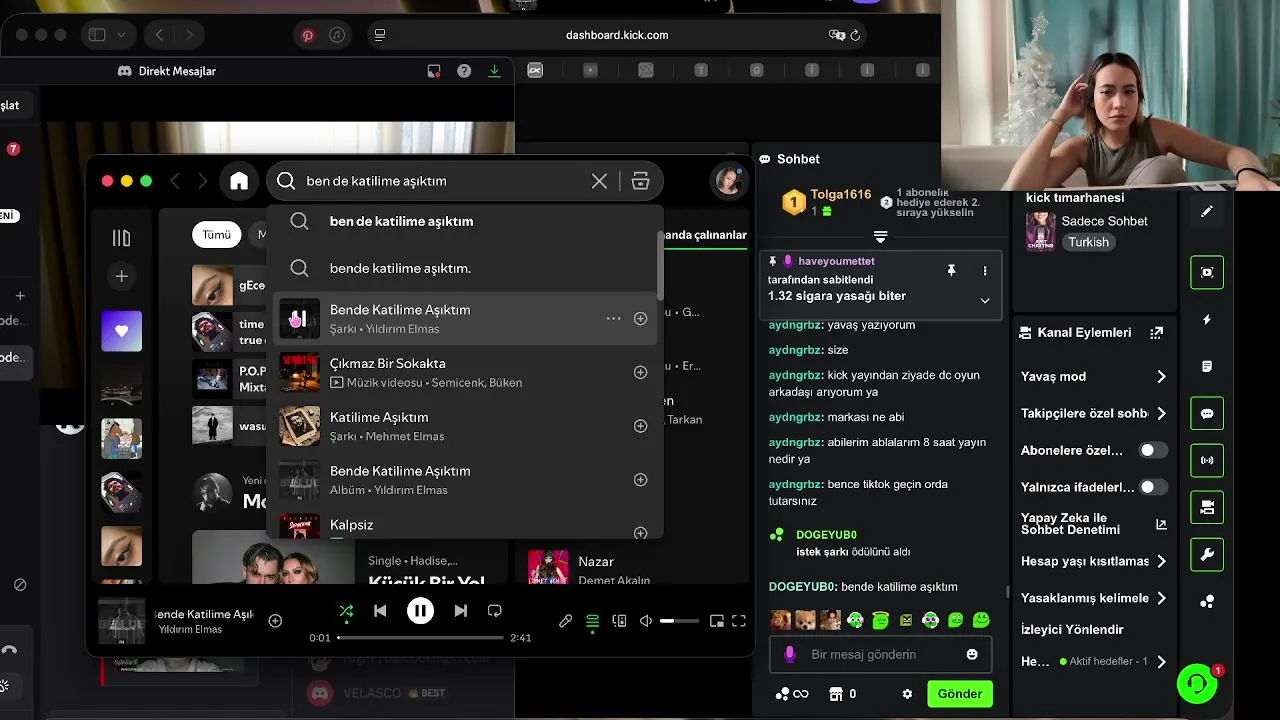The width and height of the screenshot is (1280, 720).
Task: Open the play queue icon
Action: [593, 621]
